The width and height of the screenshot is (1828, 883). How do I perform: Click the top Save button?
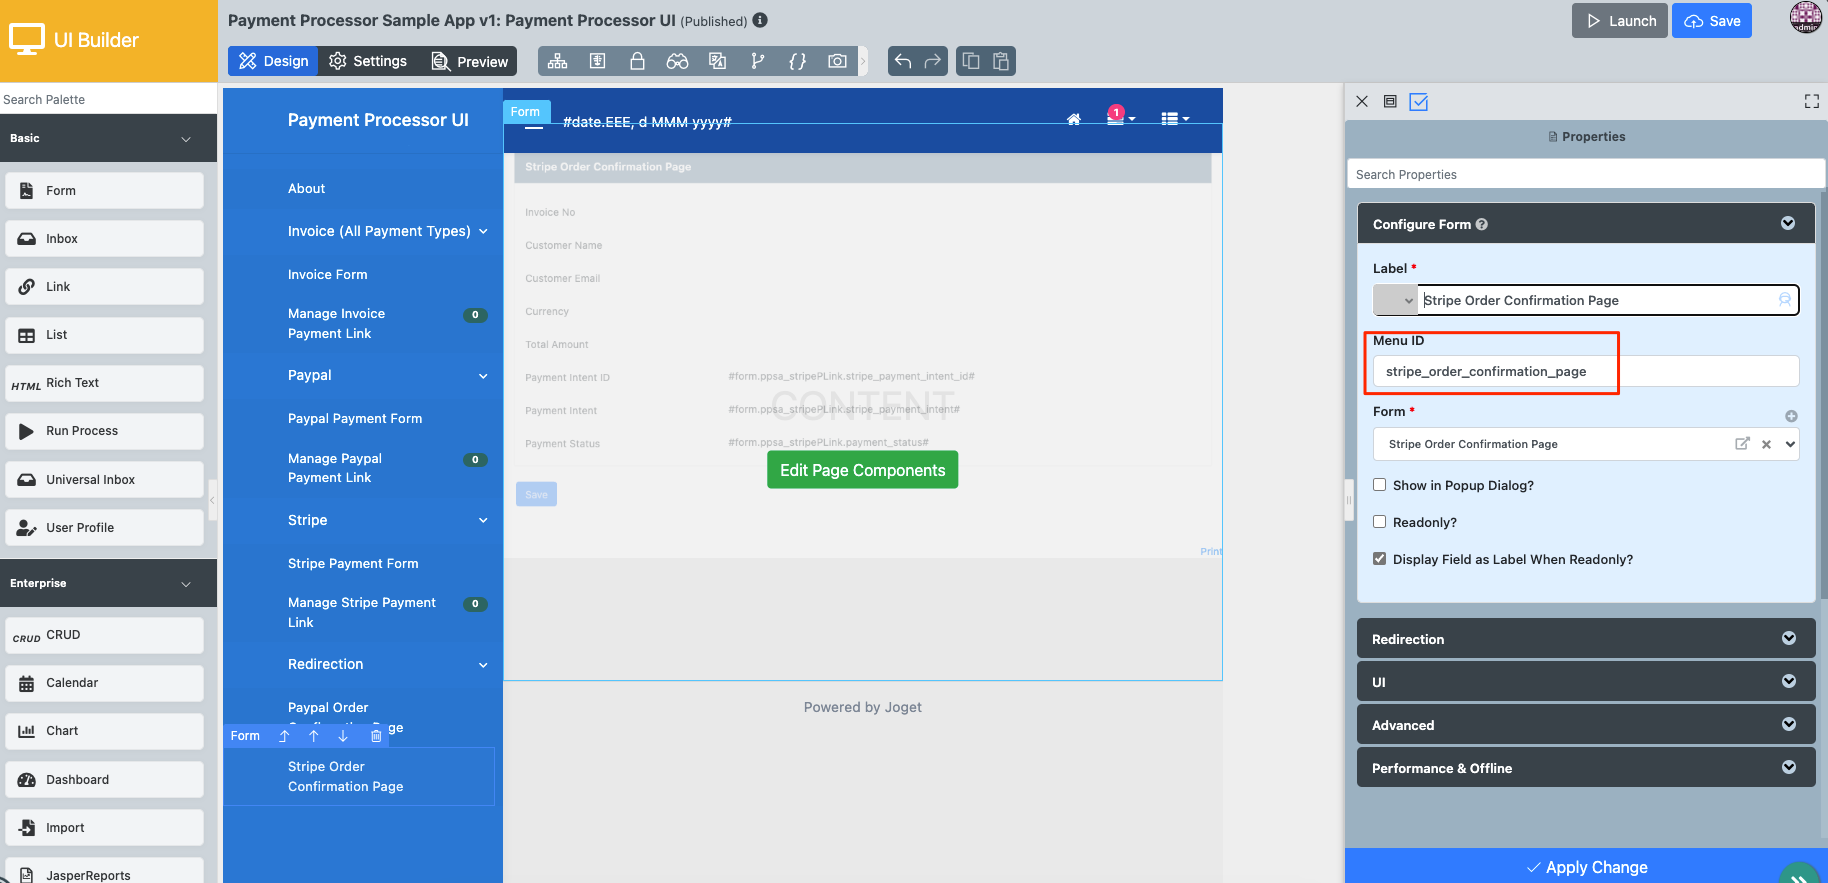point(1712,21)
